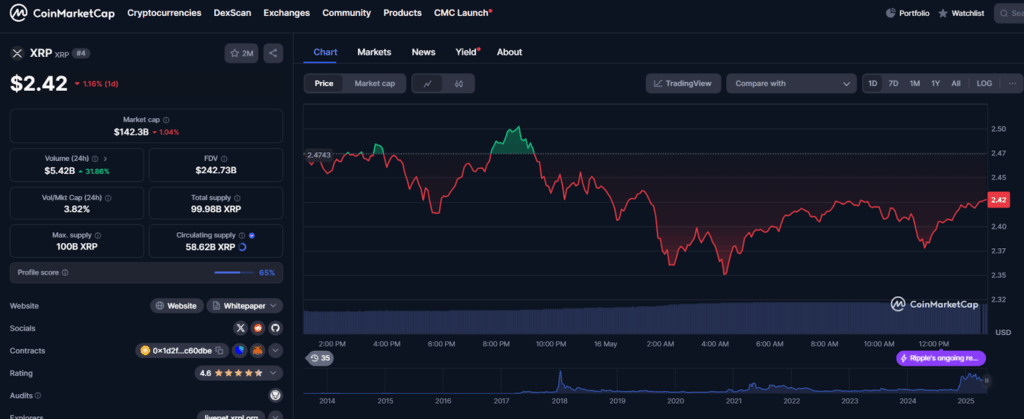Expand more contracts chevron

pos(276,350)
